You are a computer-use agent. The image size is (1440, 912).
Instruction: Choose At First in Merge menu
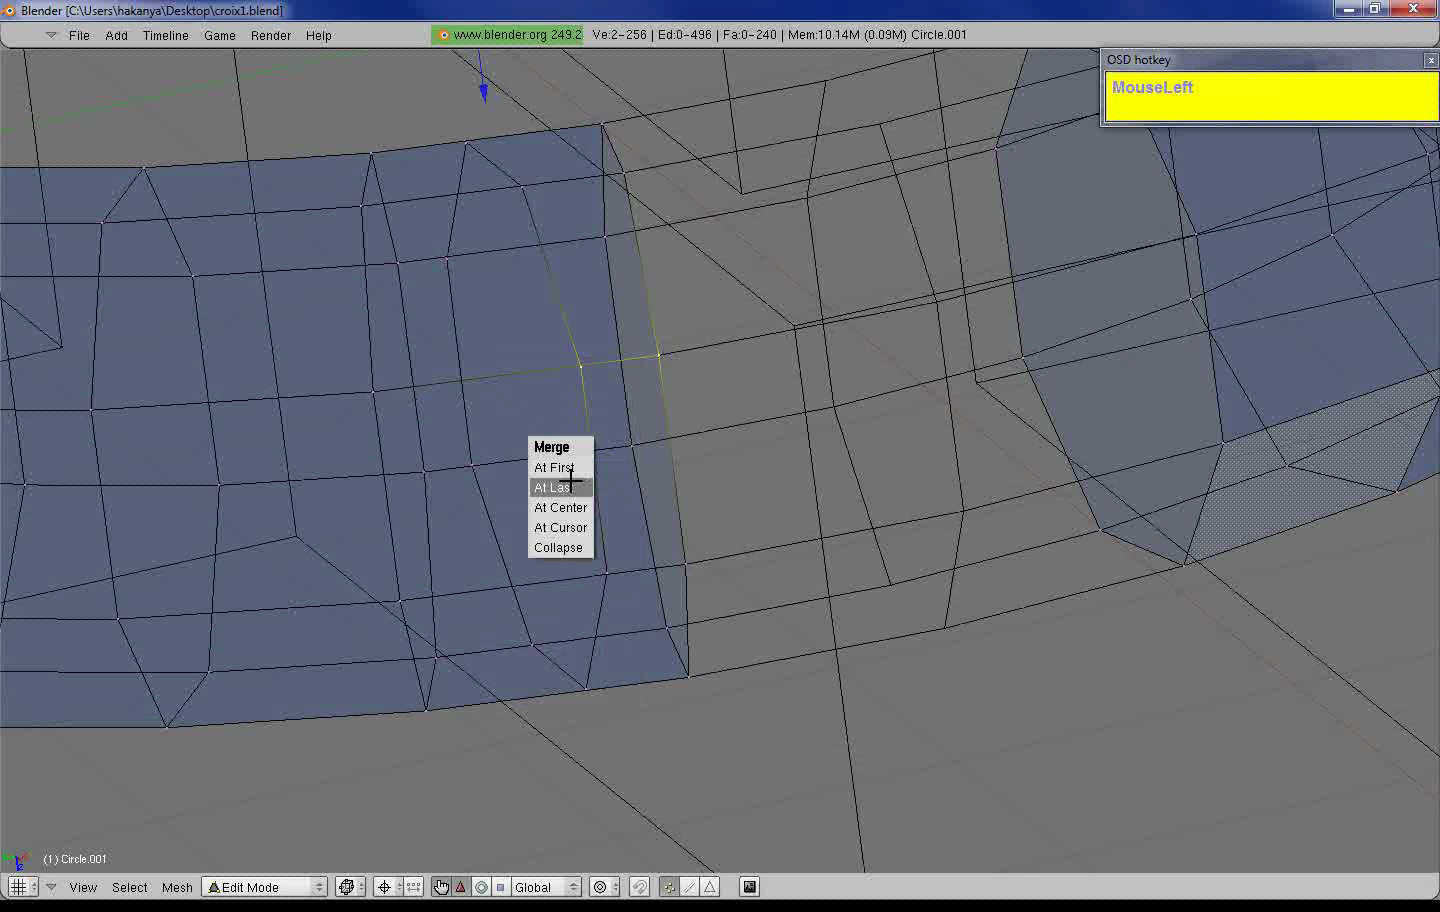click(x=561, y=467)
